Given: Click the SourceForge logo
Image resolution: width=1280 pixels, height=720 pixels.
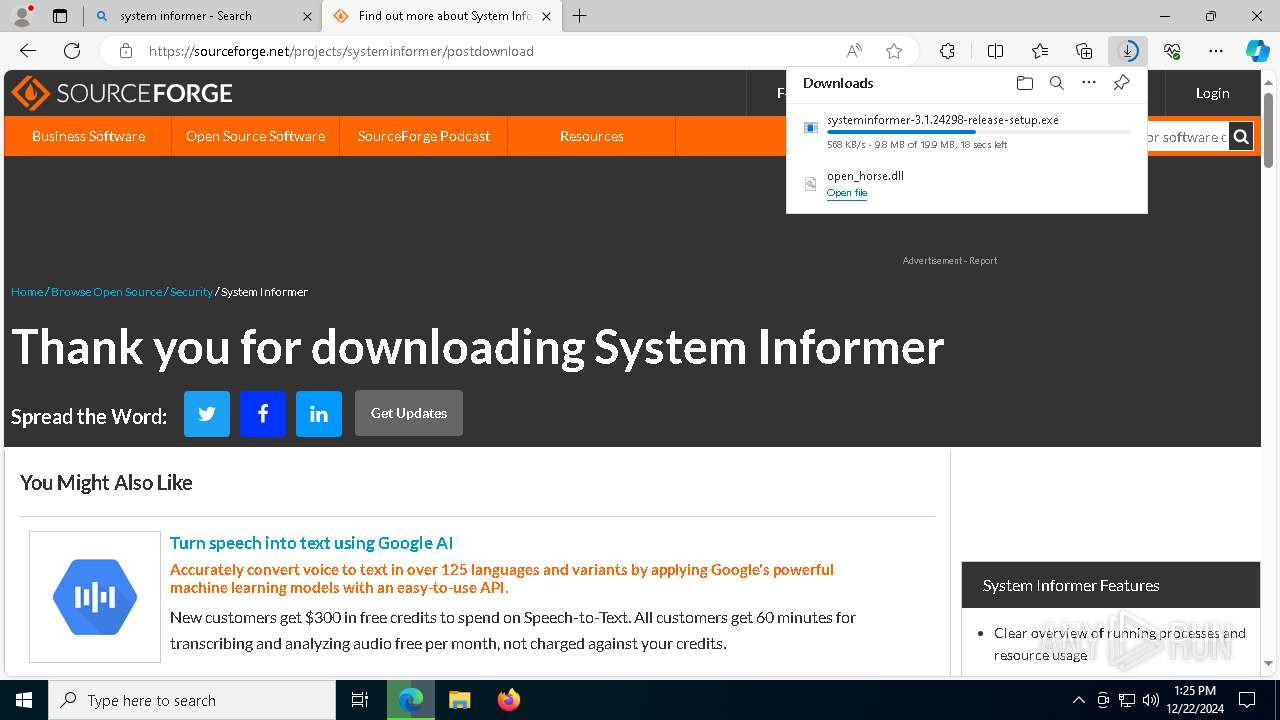Looking at the screenshot, I should coord(122,93).
